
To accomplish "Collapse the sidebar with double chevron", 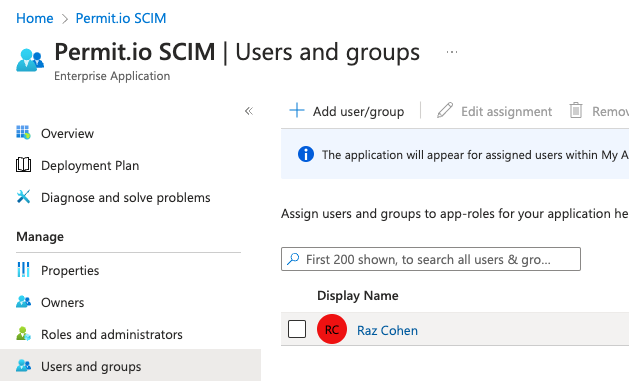I will coord(249,111).
